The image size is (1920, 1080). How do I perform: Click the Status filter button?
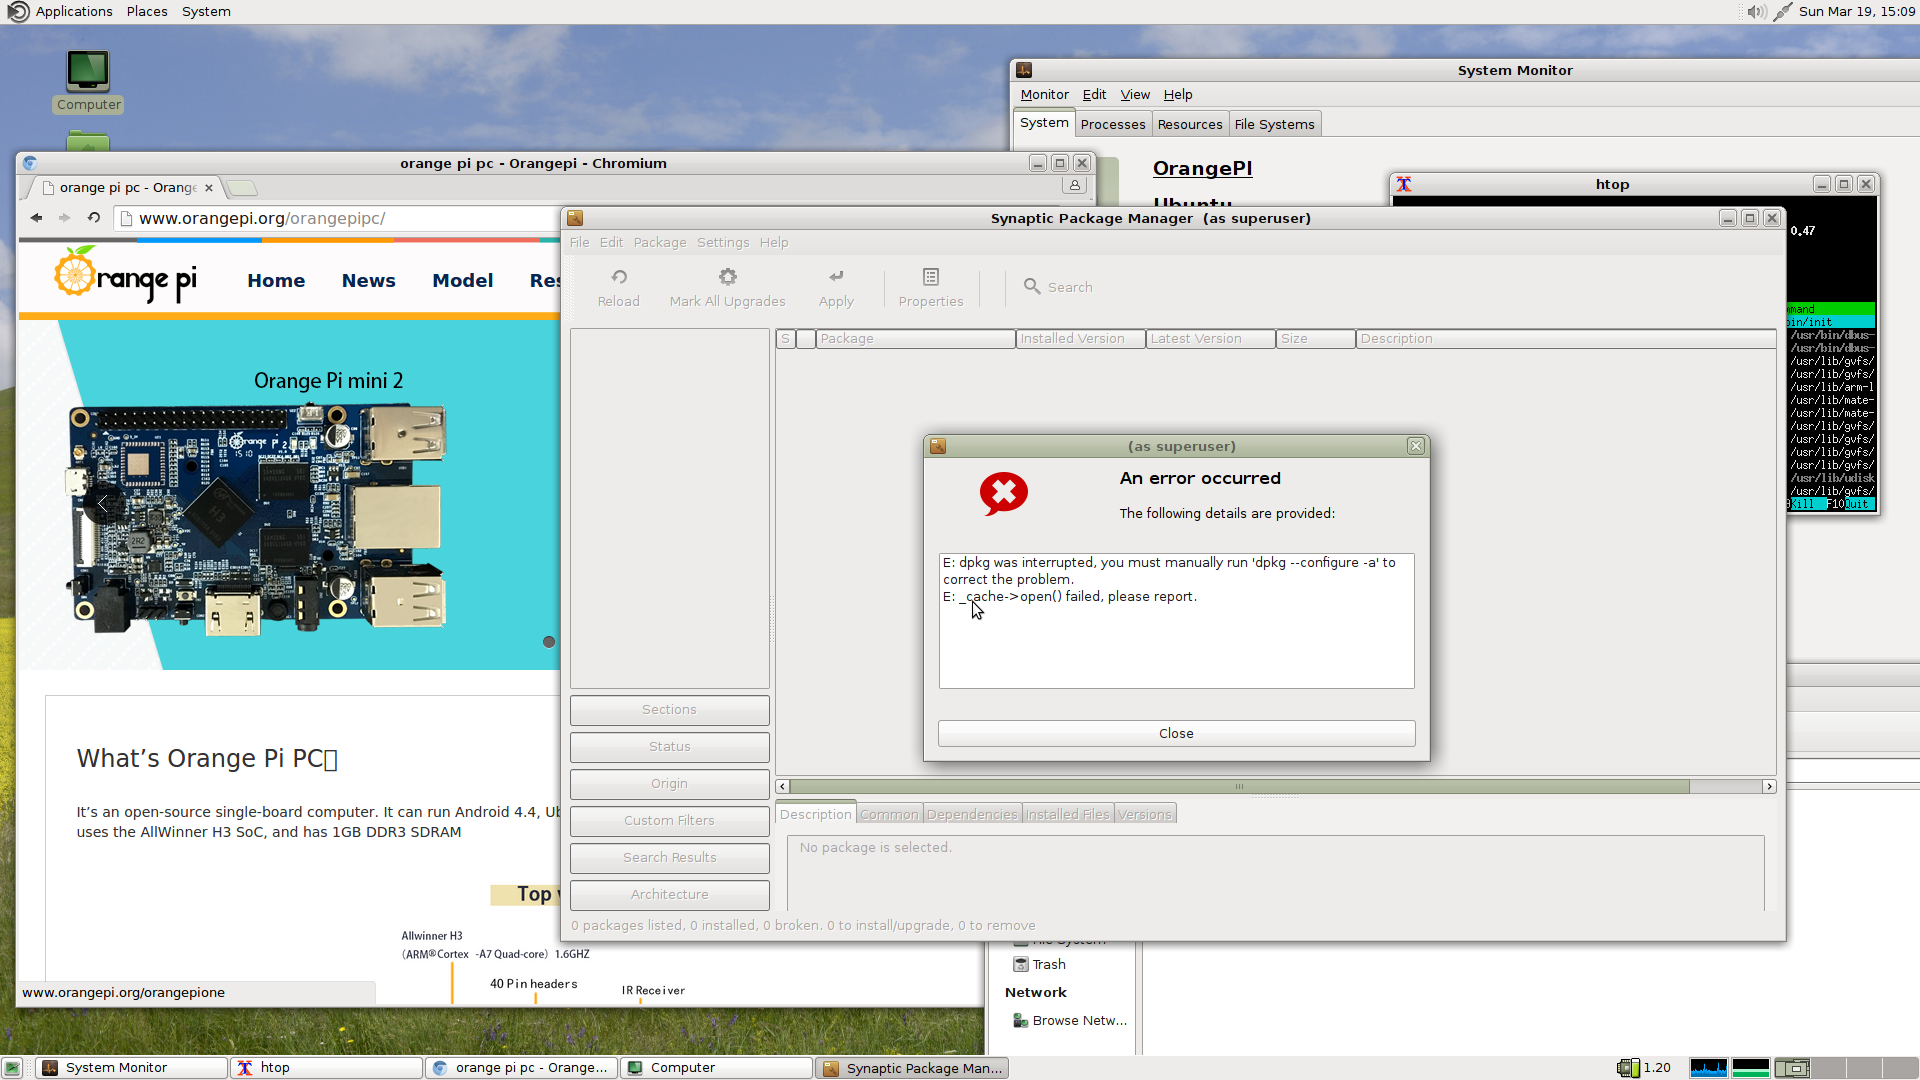pos(669,747)
